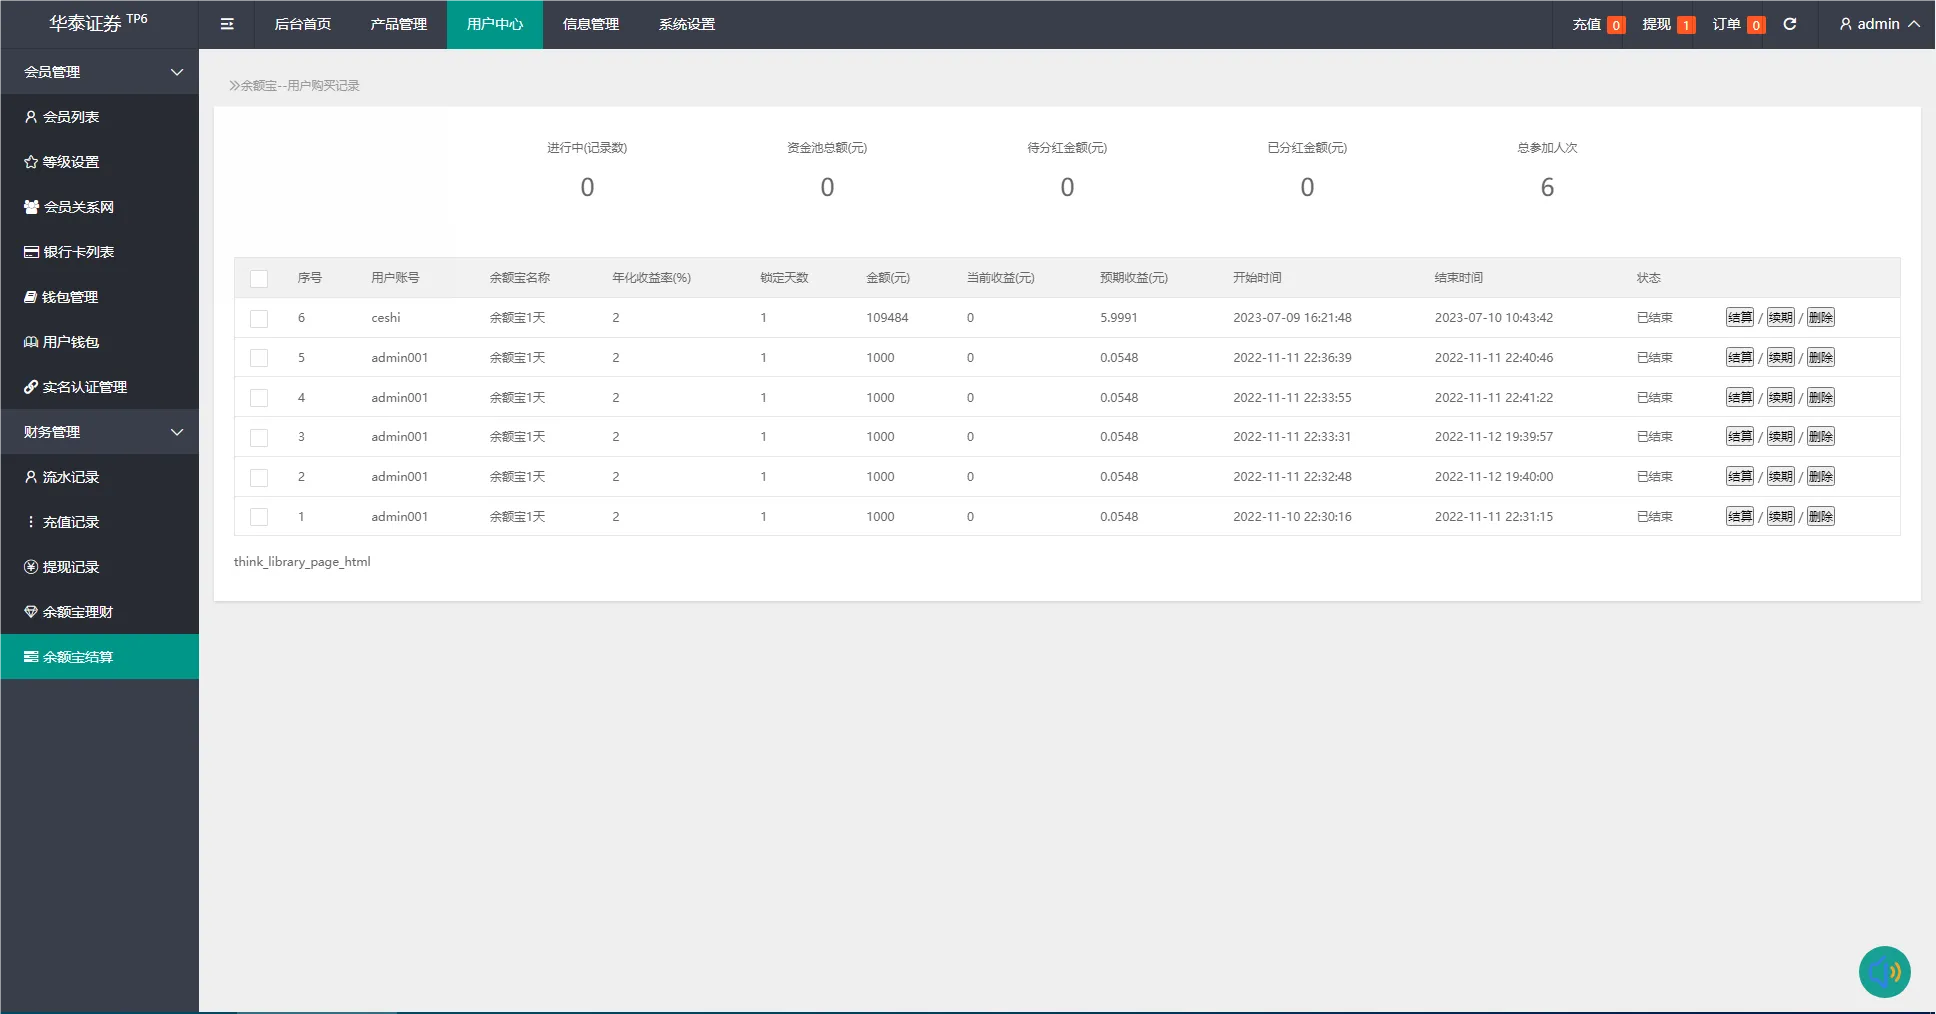Click the 会员关系网 group icon
The image size is (1936, 1014).
[x=31, y=207]
